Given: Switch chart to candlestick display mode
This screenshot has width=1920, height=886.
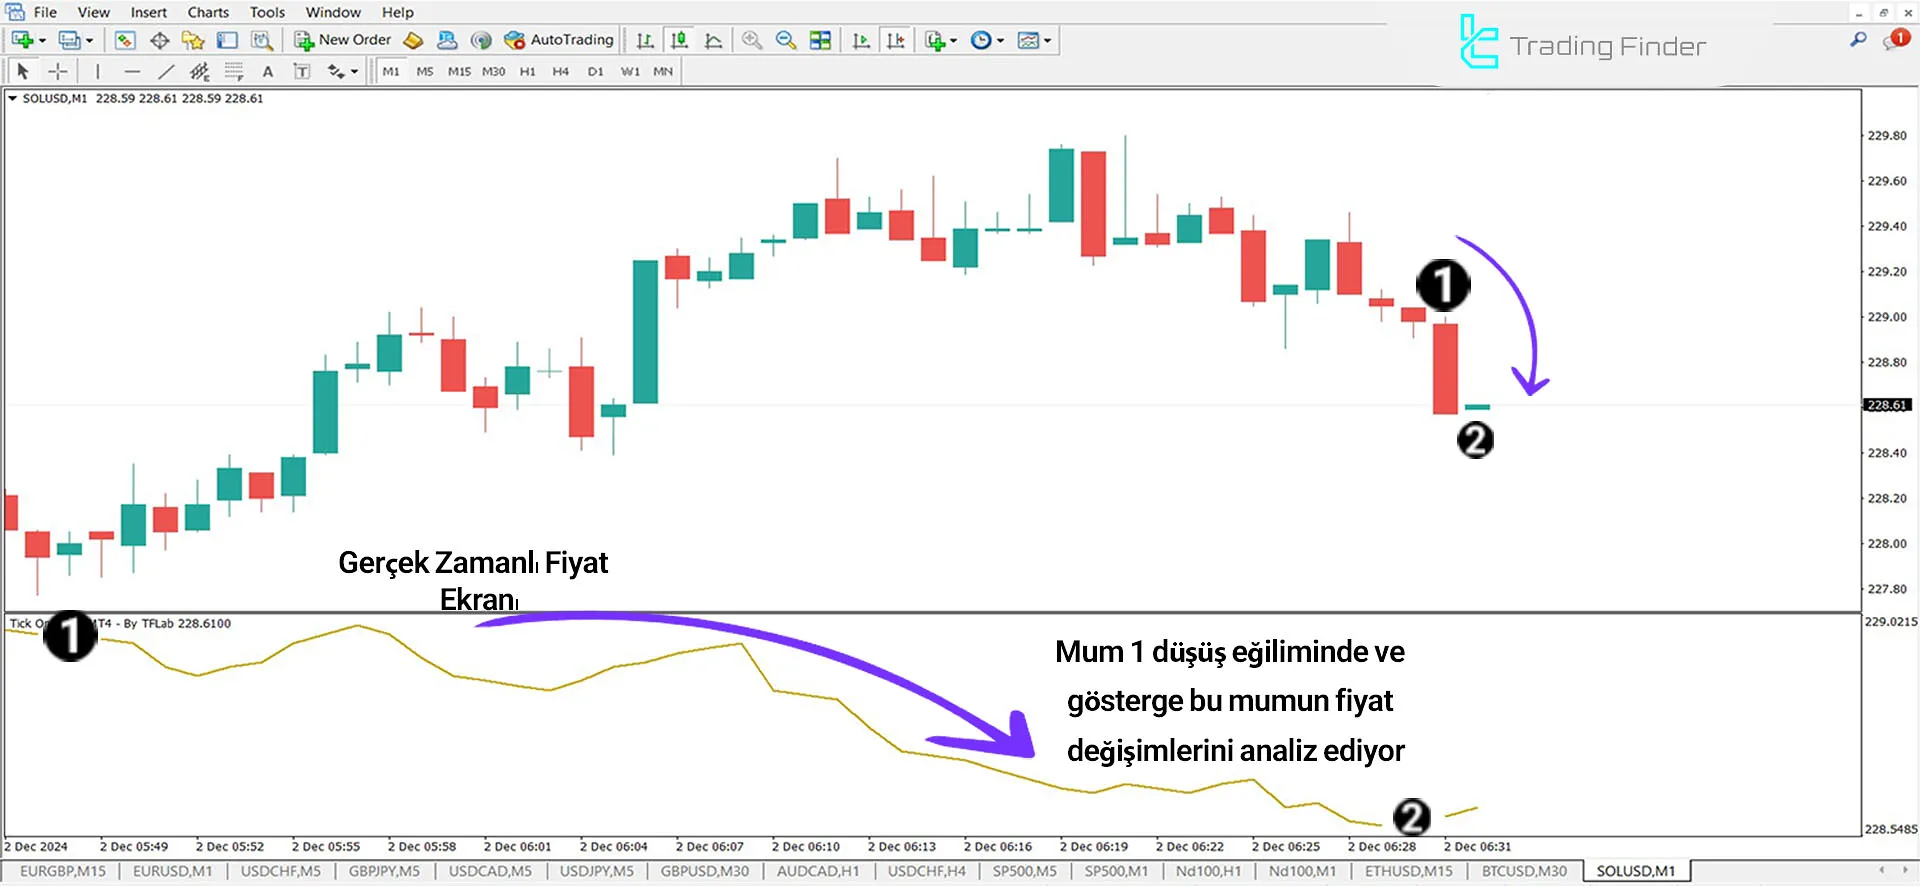Looking at the screenshot, I should pyautogui.click(x=679, y=40).
